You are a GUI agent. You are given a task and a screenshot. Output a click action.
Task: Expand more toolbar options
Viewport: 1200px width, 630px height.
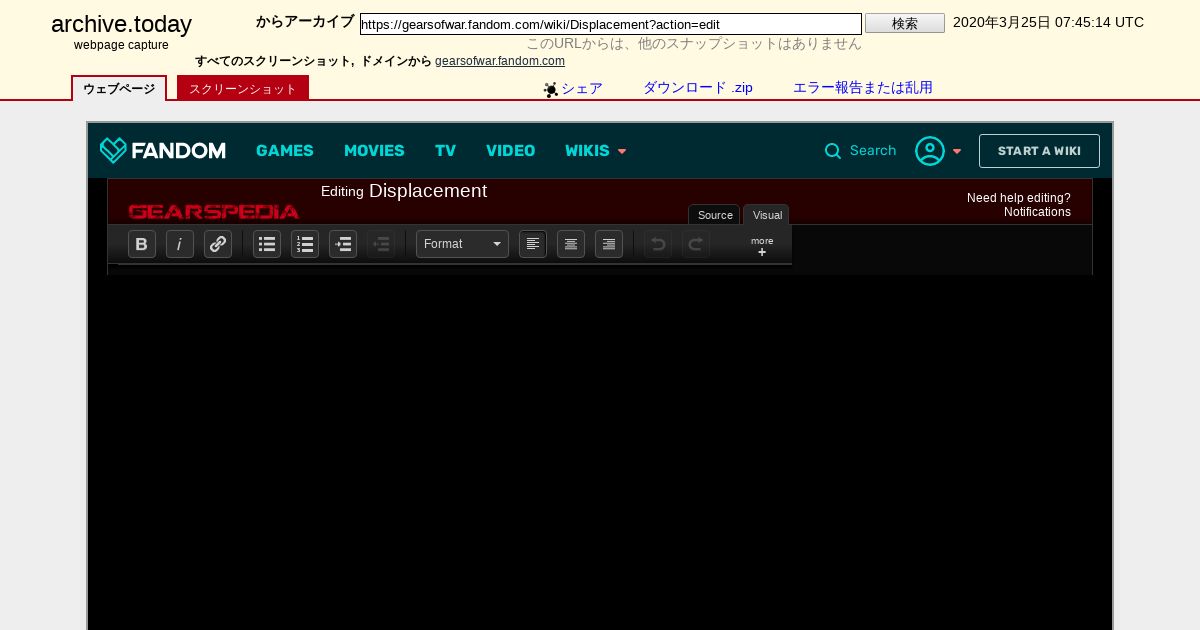[762, 246]
